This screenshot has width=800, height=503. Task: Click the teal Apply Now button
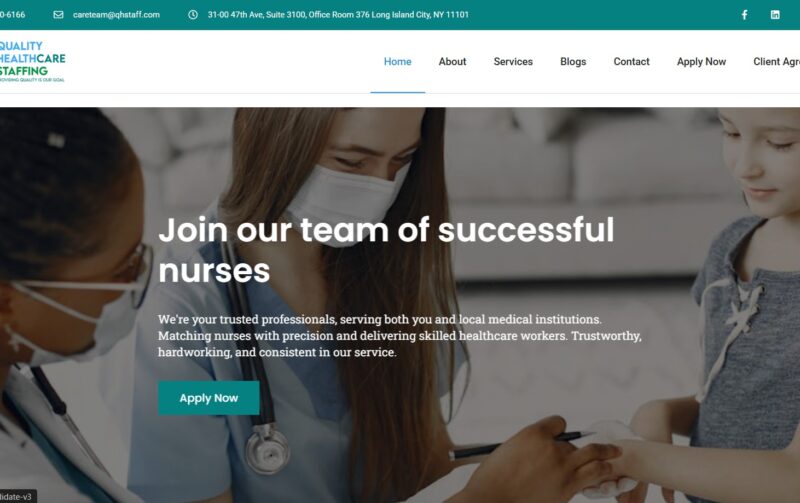click(209, 398)
